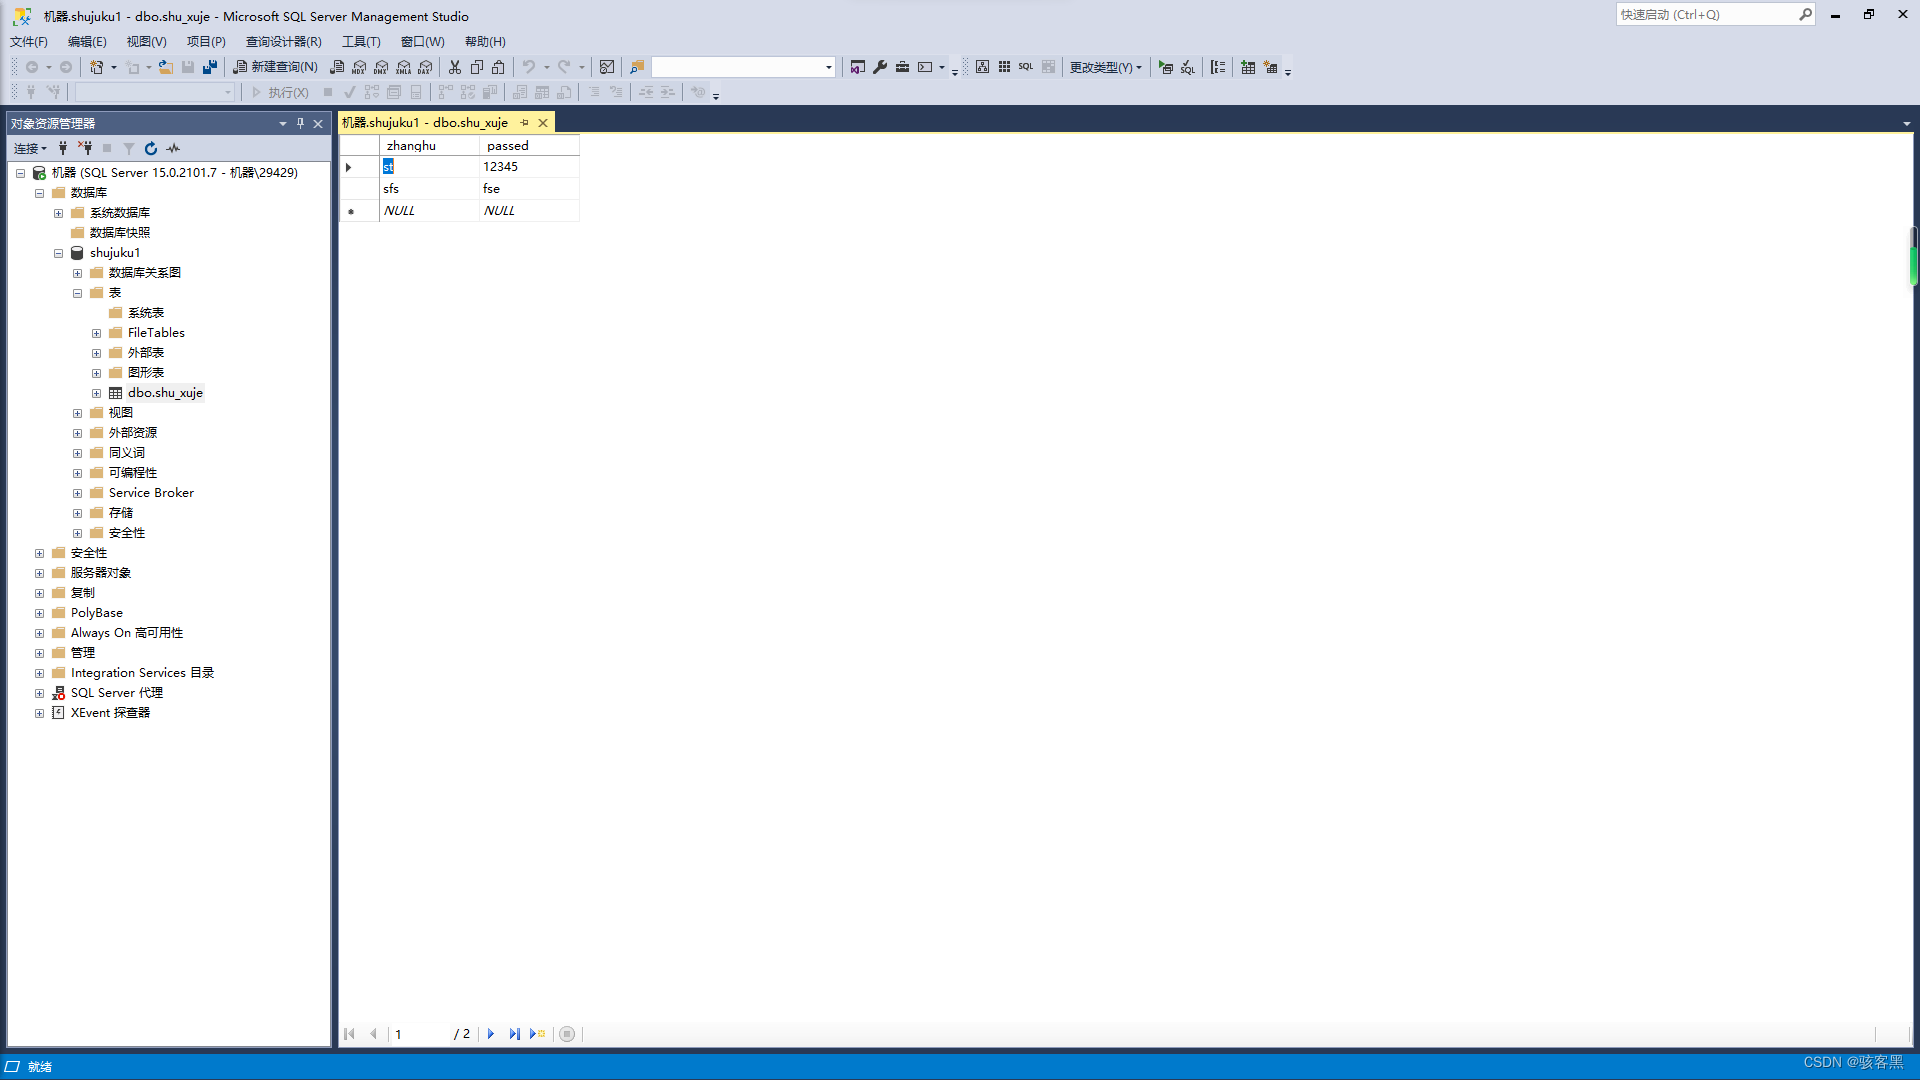Click the Execute SQL run icon
The height and width of the screenshot is (1080, 1920).
click(x=1165, y=67)
